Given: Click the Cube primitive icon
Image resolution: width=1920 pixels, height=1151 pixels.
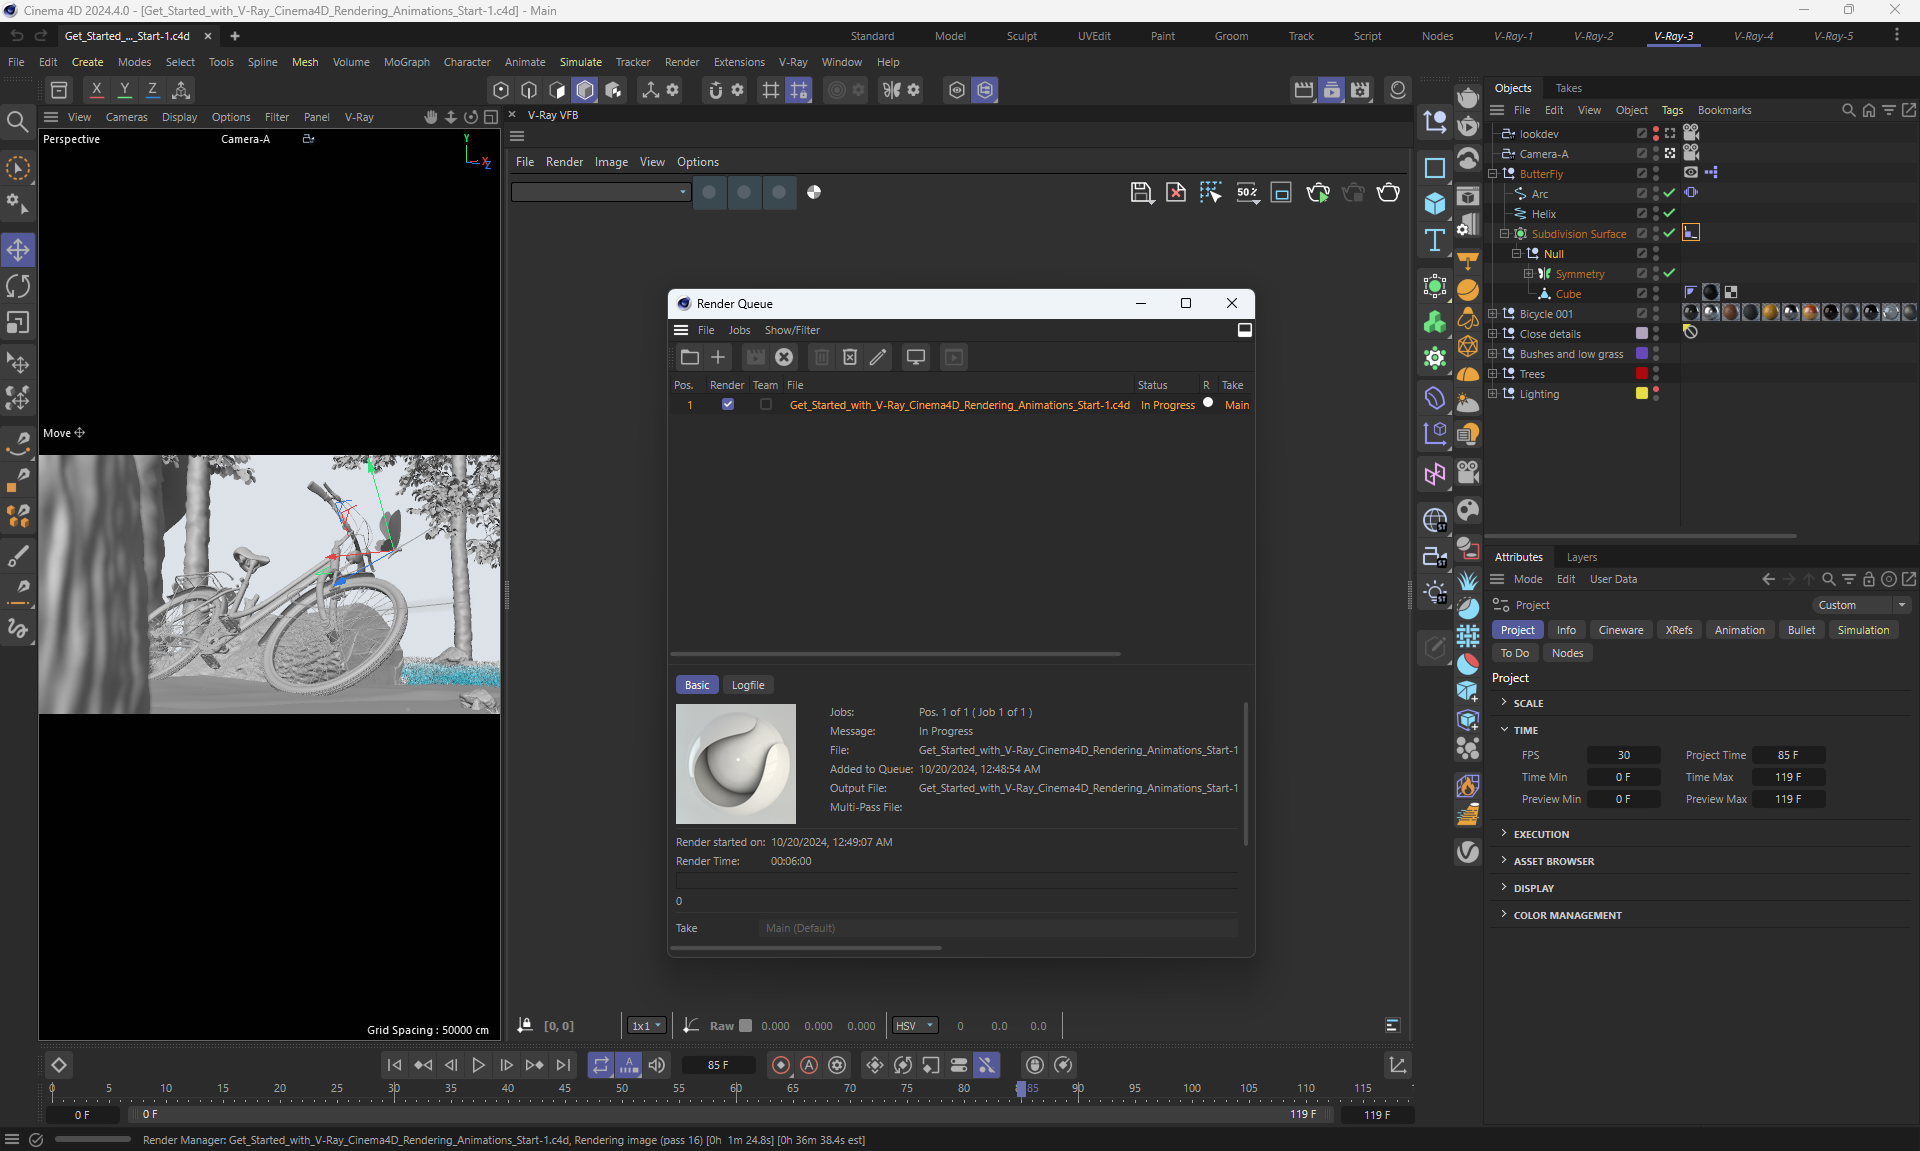Looking at the screenshot, I should (x=1435, y=204).
